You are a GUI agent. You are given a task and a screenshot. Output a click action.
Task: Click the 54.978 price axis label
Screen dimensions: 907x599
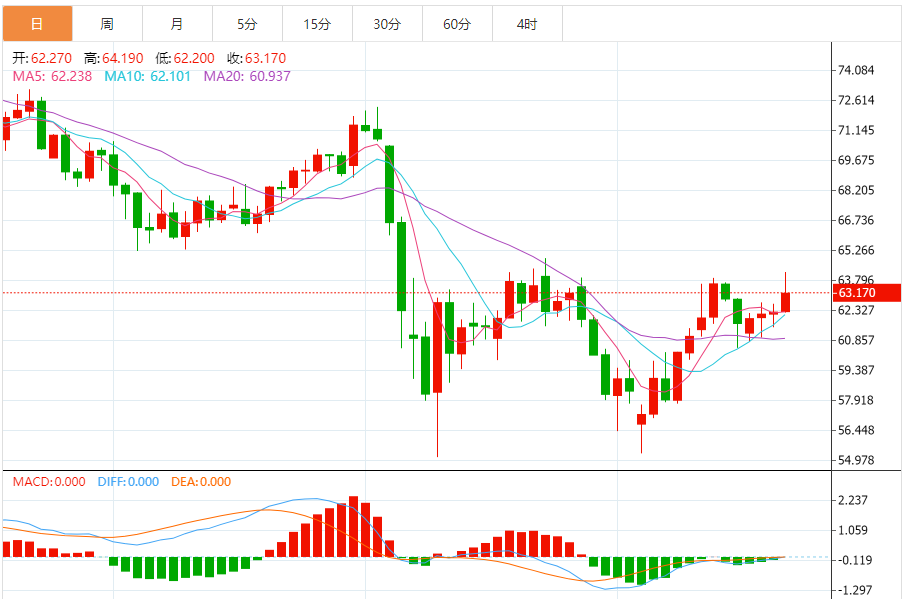[856, 460]
